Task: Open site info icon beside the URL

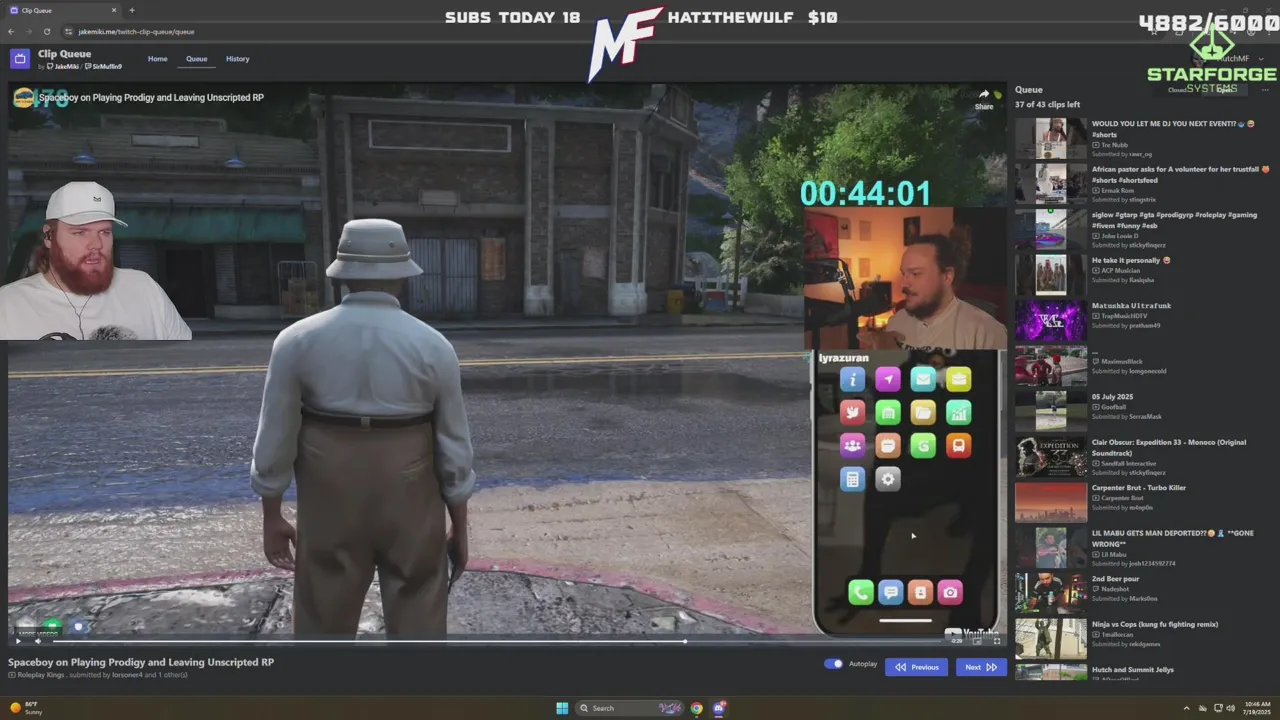Action: click(68, 32)
